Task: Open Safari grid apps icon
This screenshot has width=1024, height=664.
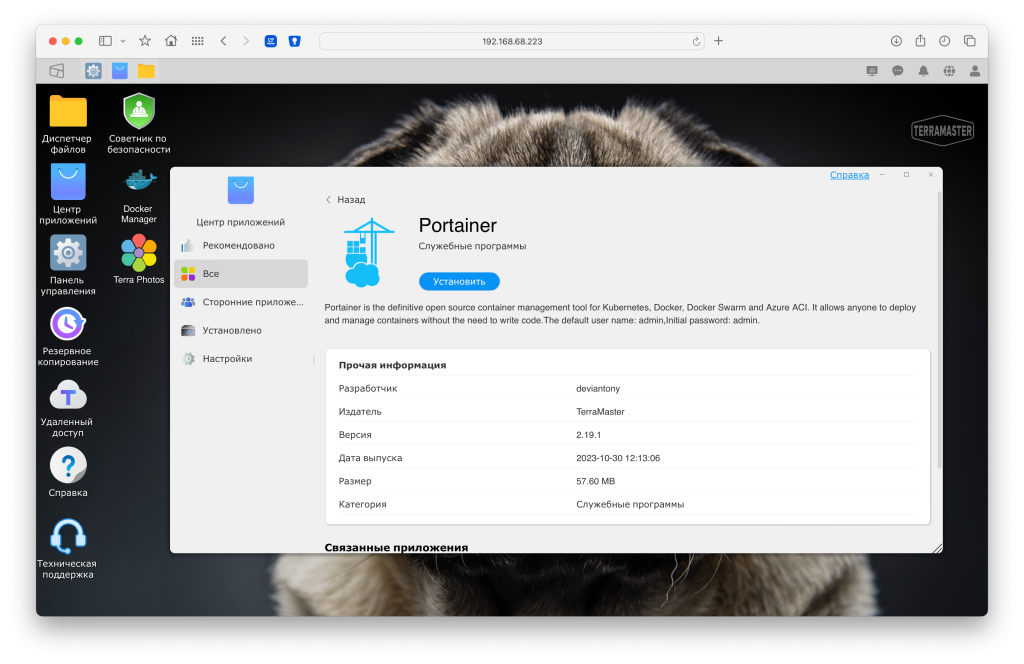Action: (x=197, y=40)
